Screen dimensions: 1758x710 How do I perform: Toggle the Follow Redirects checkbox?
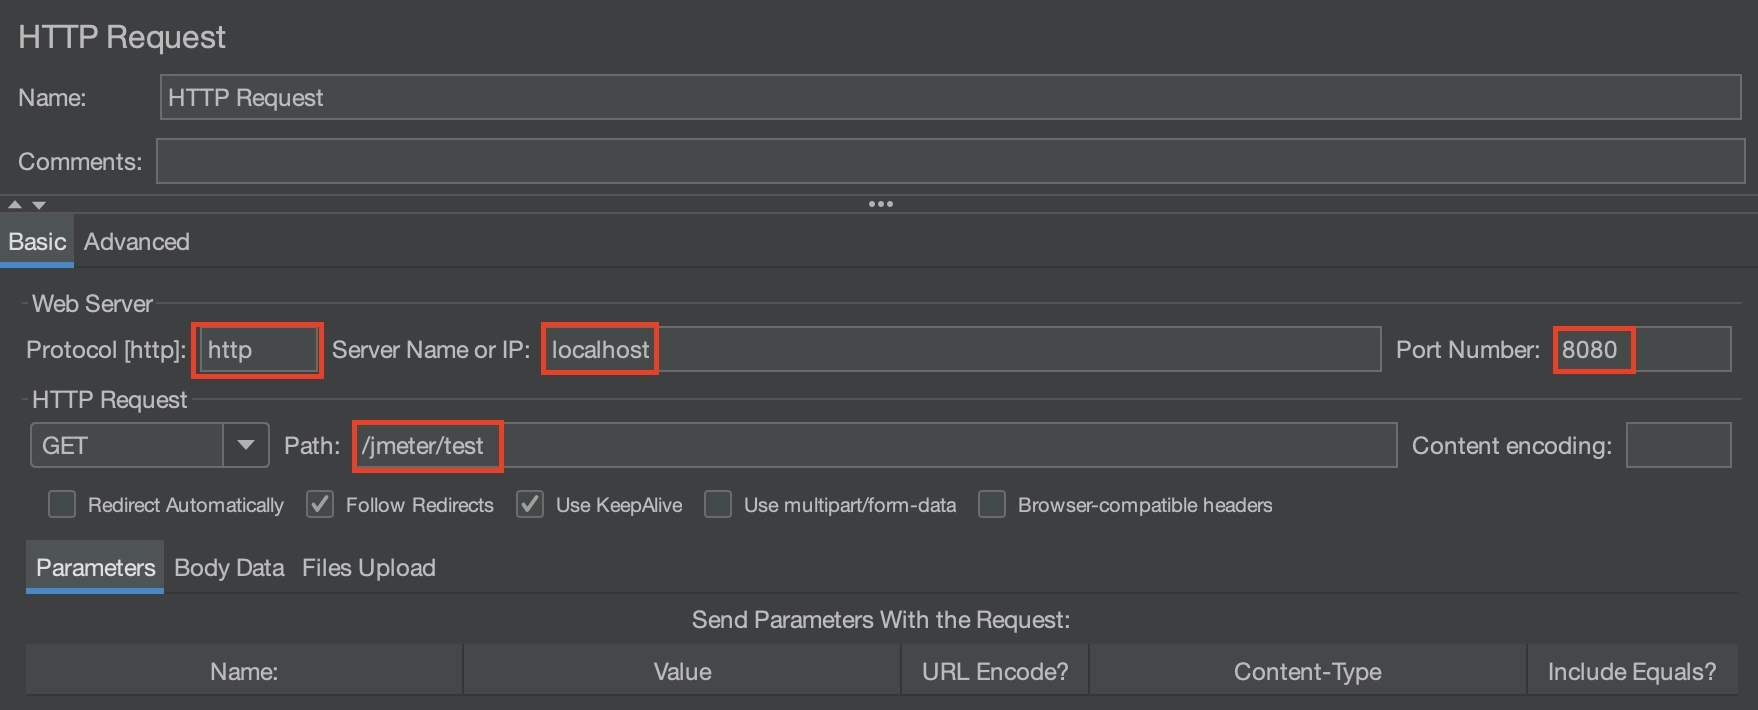(x=320, y=504)
